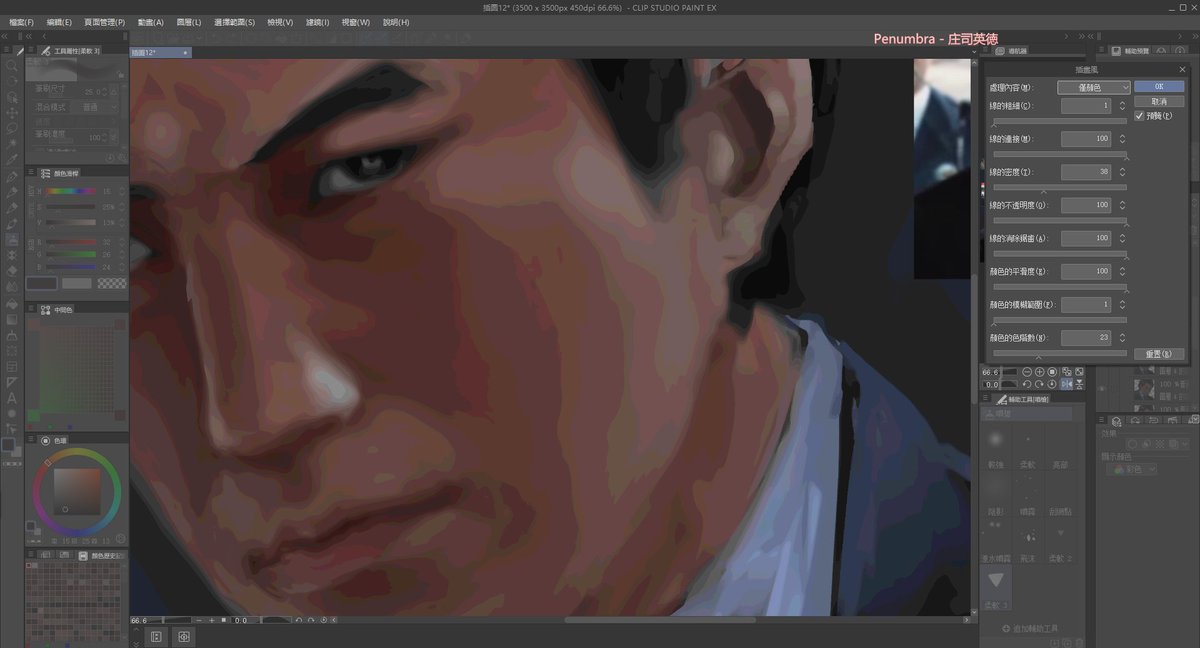1200x648 pixels.
Task: Select the eraser tool
Action: [x=12, y=270]
